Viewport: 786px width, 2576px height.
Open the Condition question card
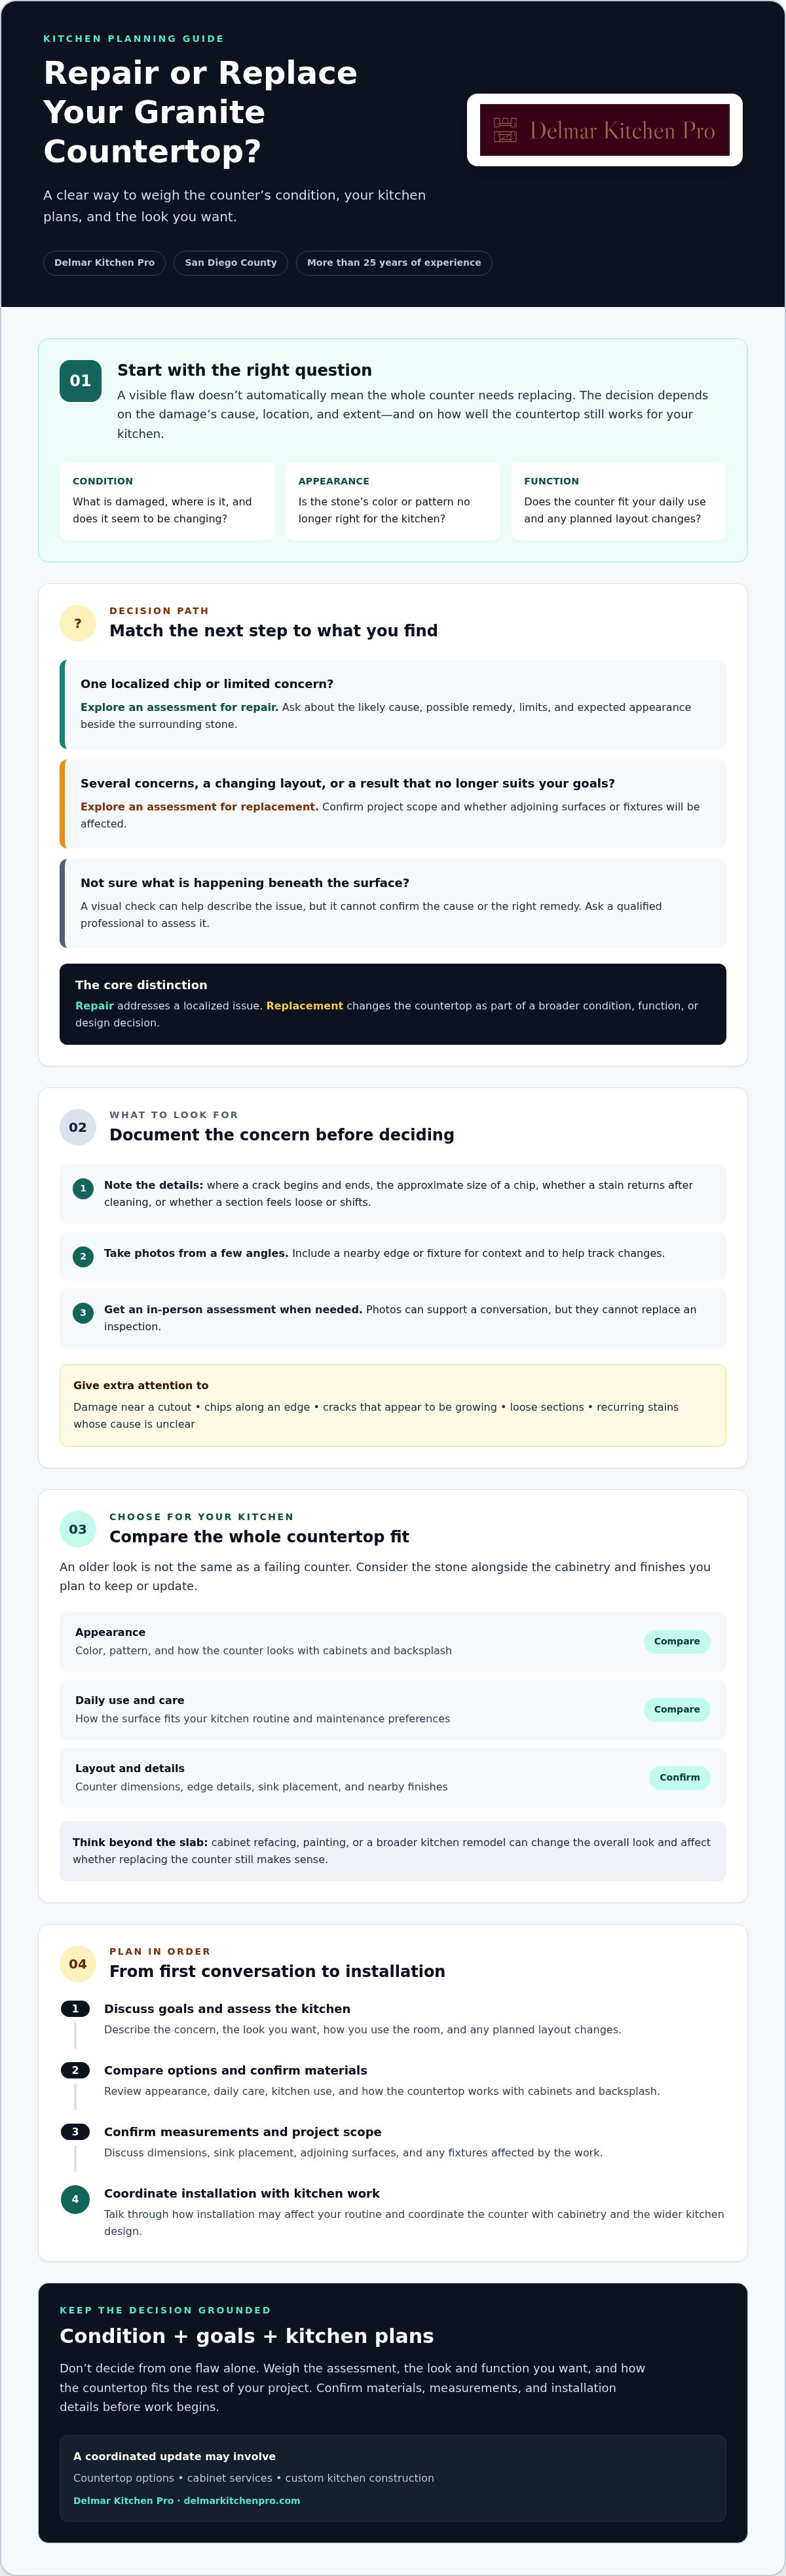[x=167, y=501]
